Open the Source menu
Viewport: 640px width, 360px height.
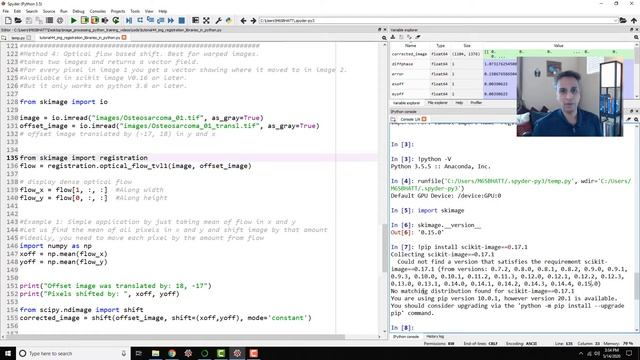coord(49,11)
